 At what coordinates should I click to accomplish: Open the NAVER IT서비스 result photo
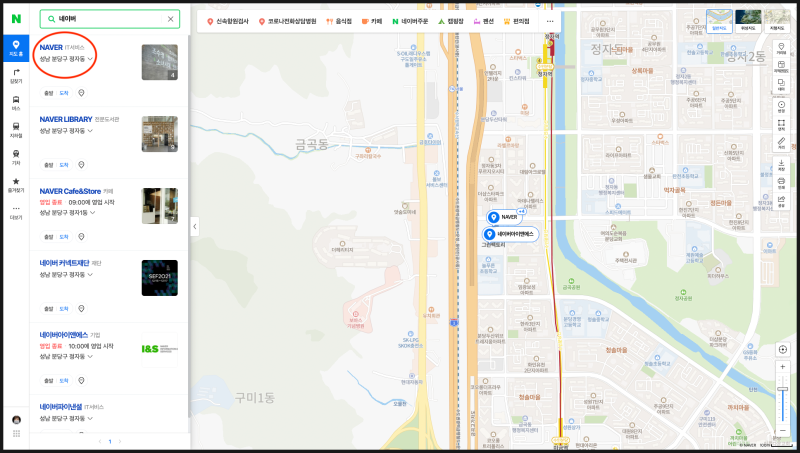160,62
